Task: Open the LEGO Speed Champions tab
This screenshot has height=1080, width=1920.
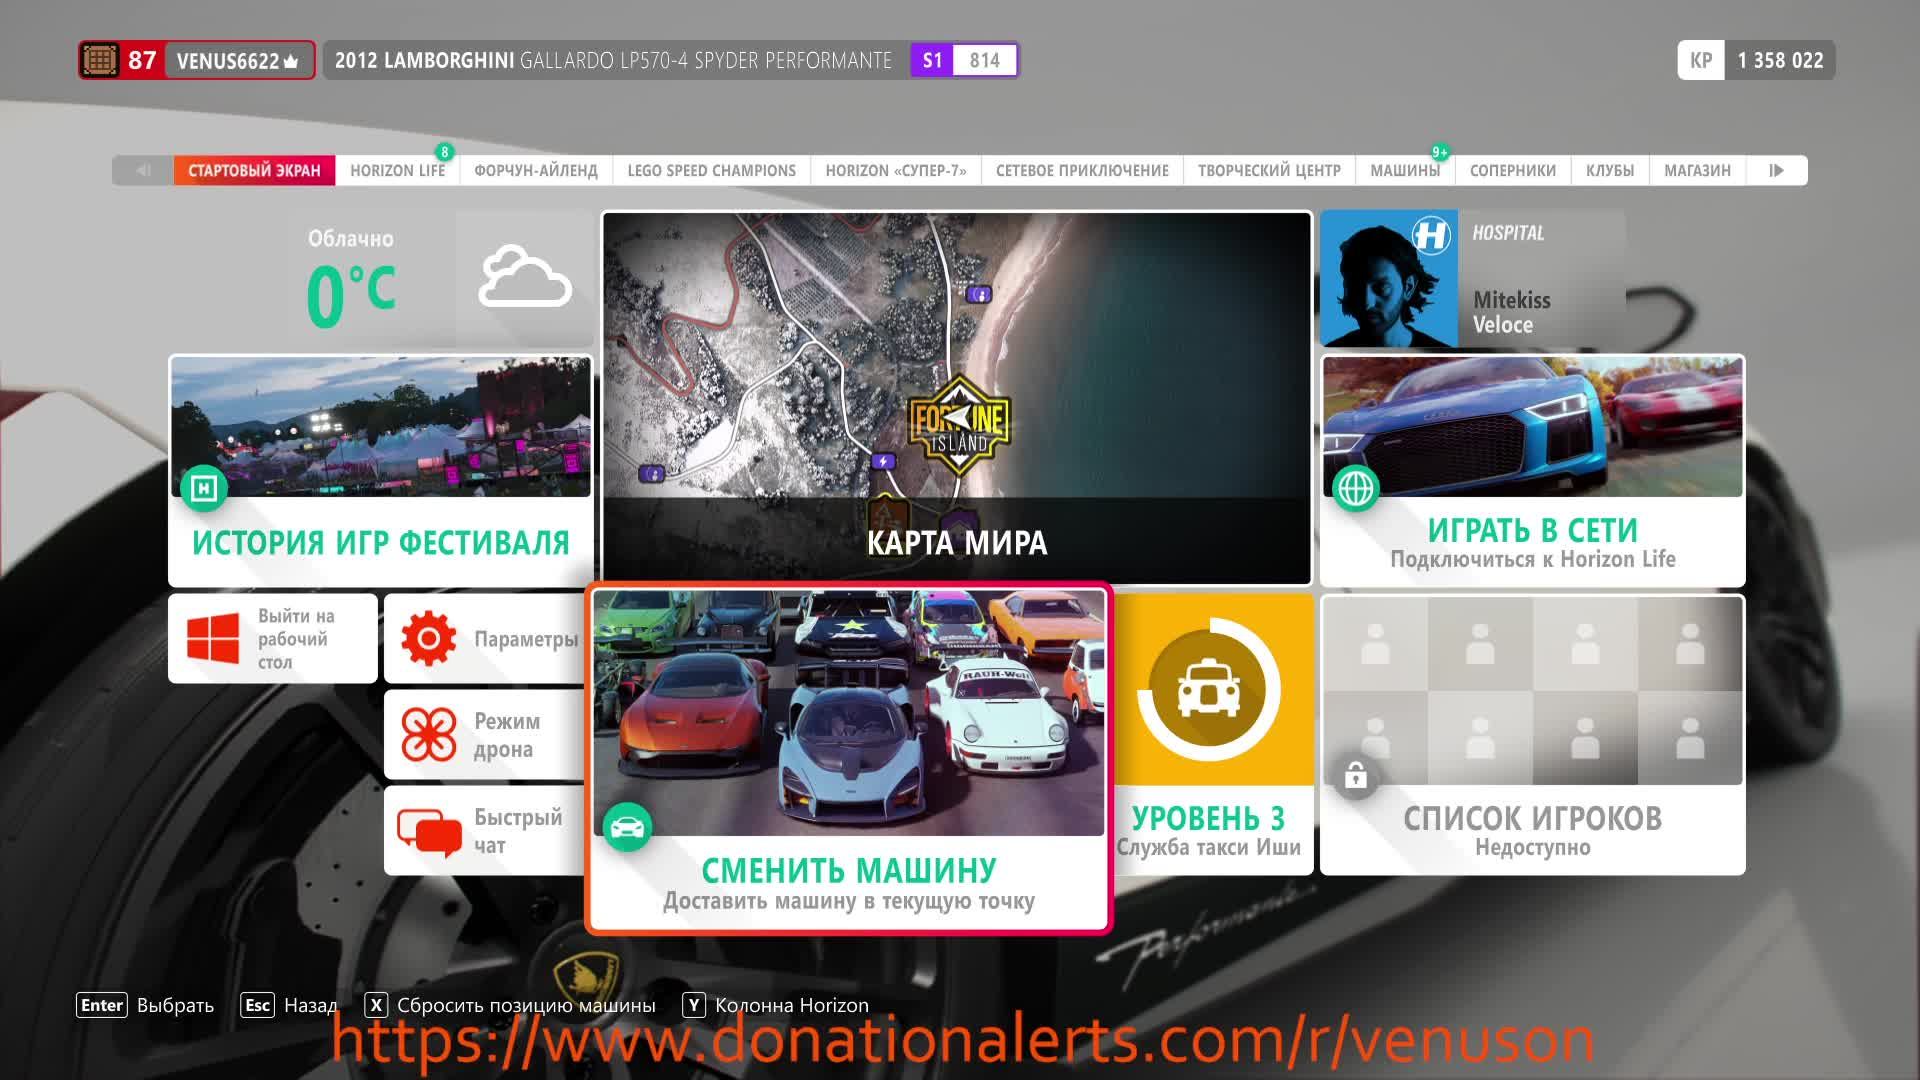Action: (711, 170)
